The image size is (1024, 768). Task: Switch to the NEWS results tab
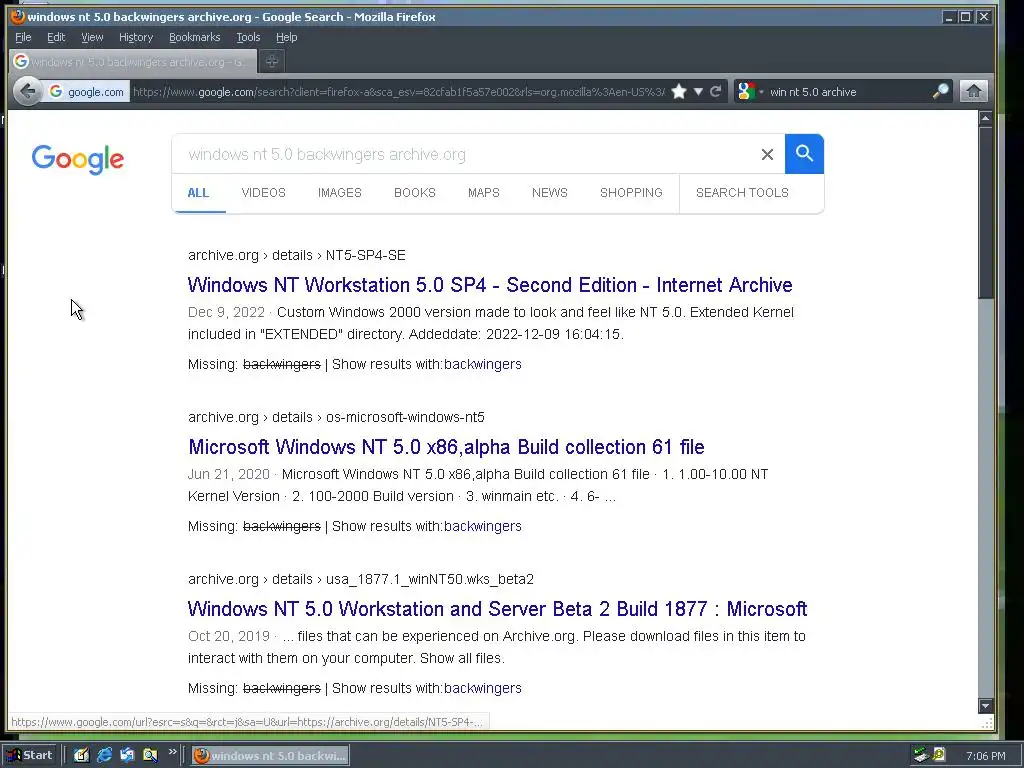(x=550, y=193)
